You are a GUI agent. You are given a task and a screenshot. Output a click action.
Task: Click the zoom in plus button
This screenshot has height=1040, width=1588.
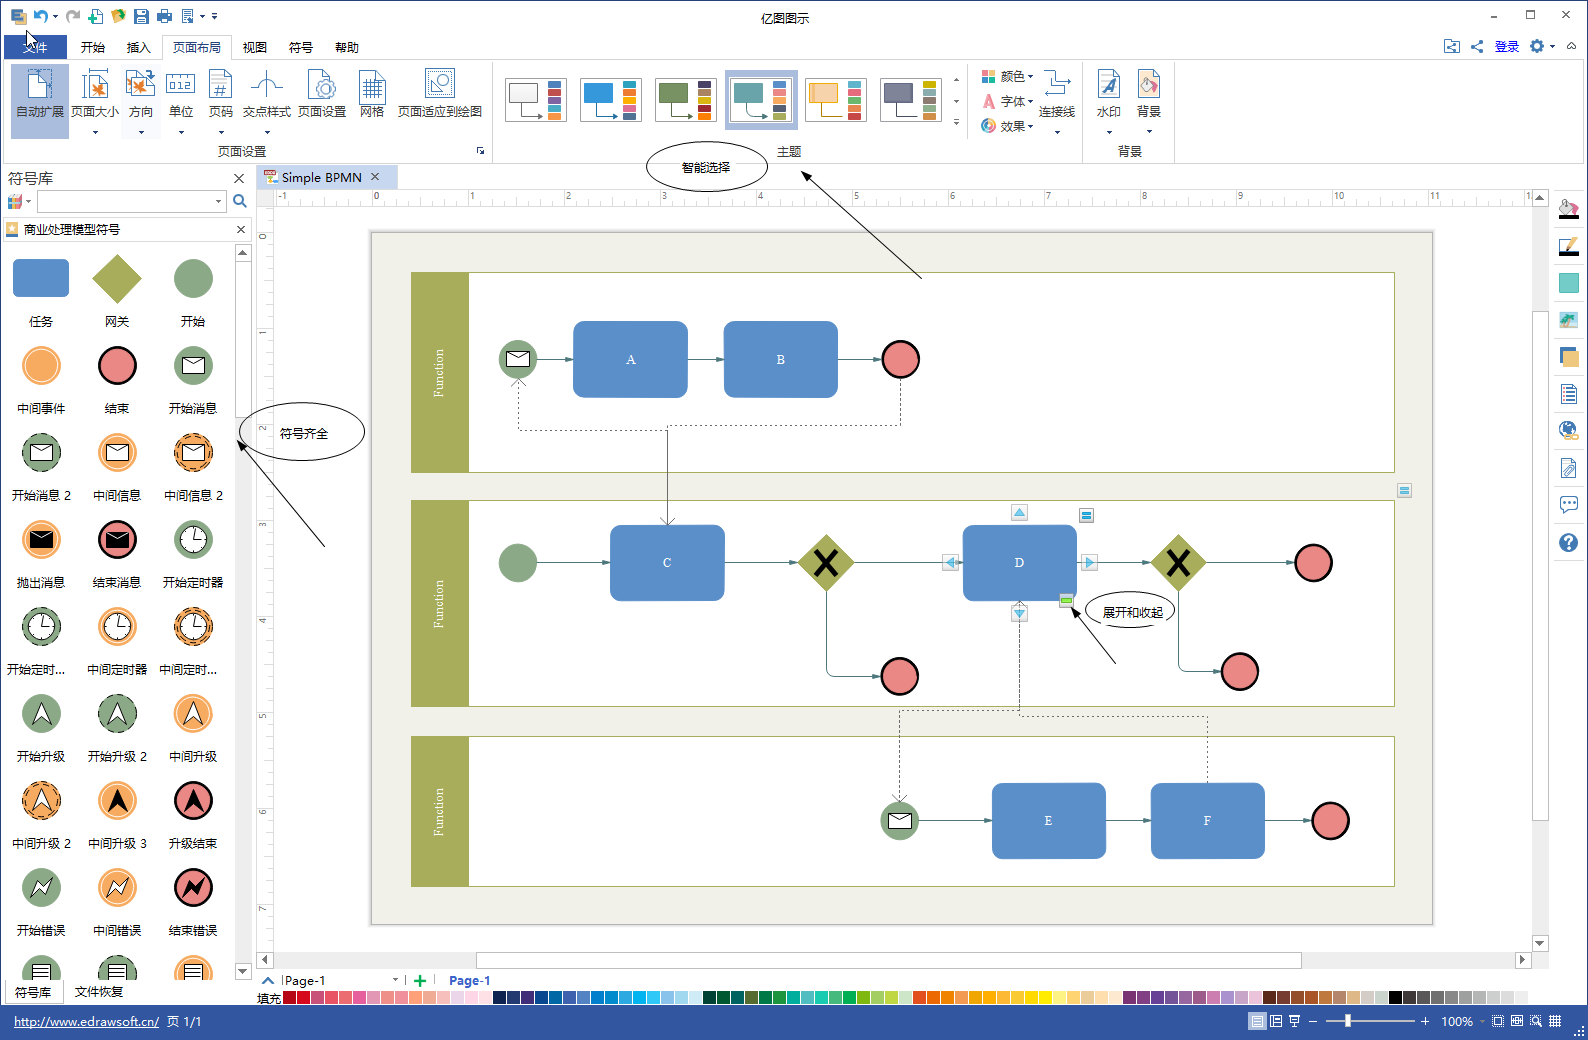(1425, 1021)
